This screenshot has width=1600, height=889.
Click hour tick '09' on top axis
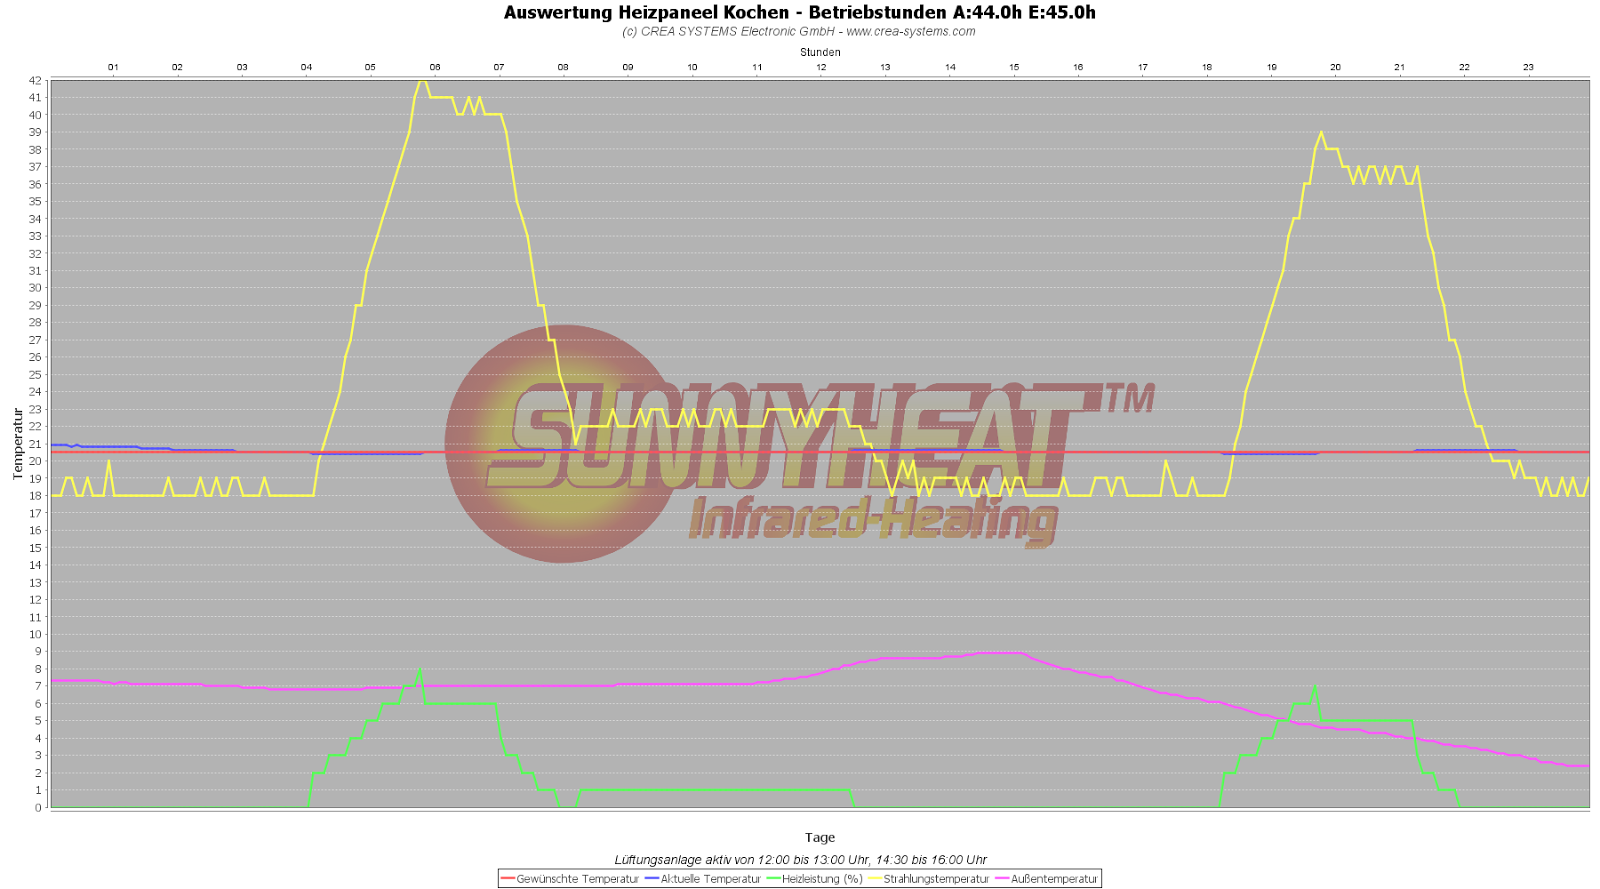pyautogui.click(x=628, y=67)
